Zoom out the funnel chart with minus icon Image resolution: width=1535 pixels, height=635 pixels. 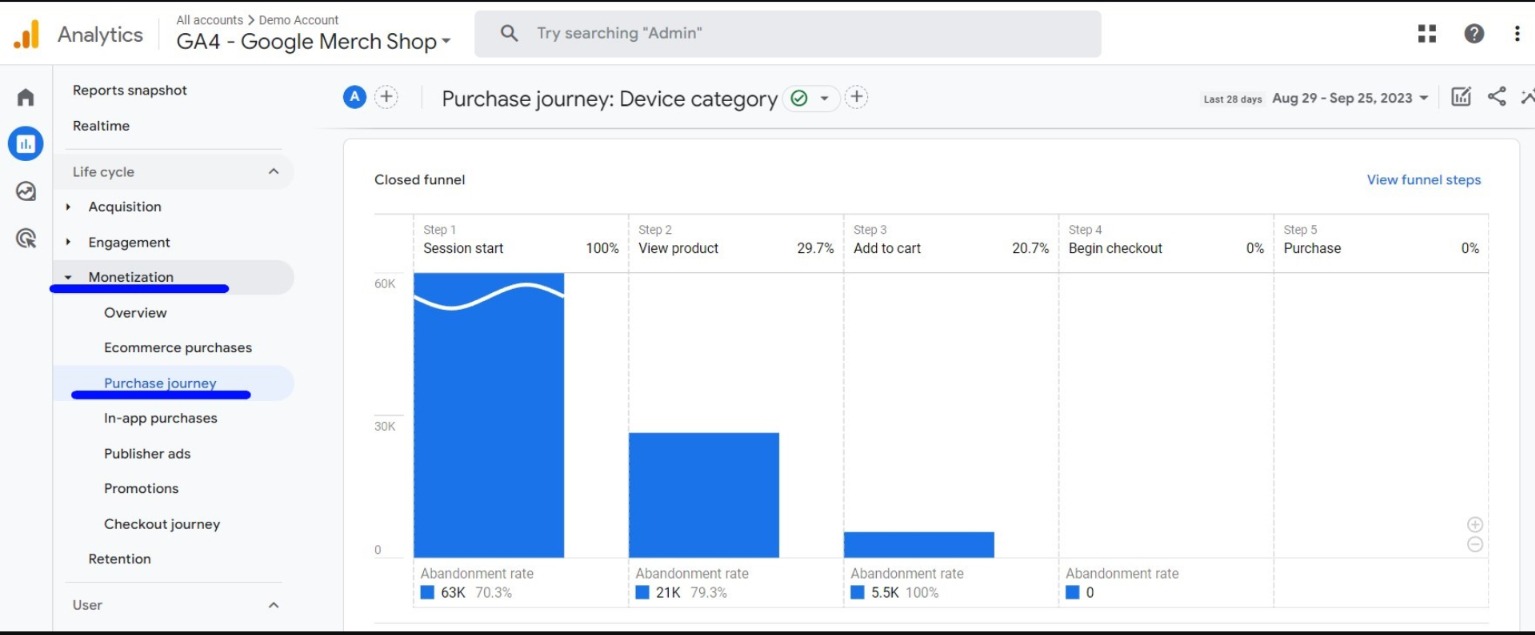point(1475,544)
